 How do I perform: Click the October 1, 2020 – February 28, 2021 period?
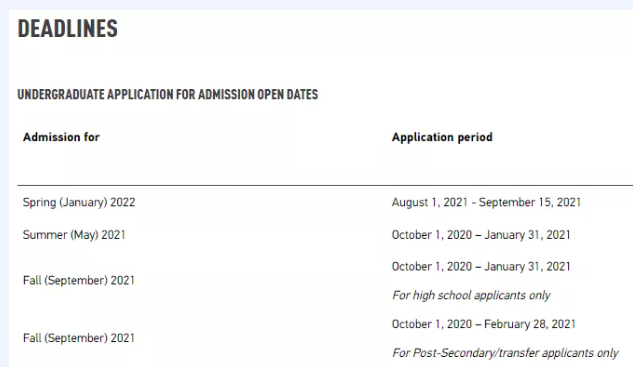tap(484, 324)
